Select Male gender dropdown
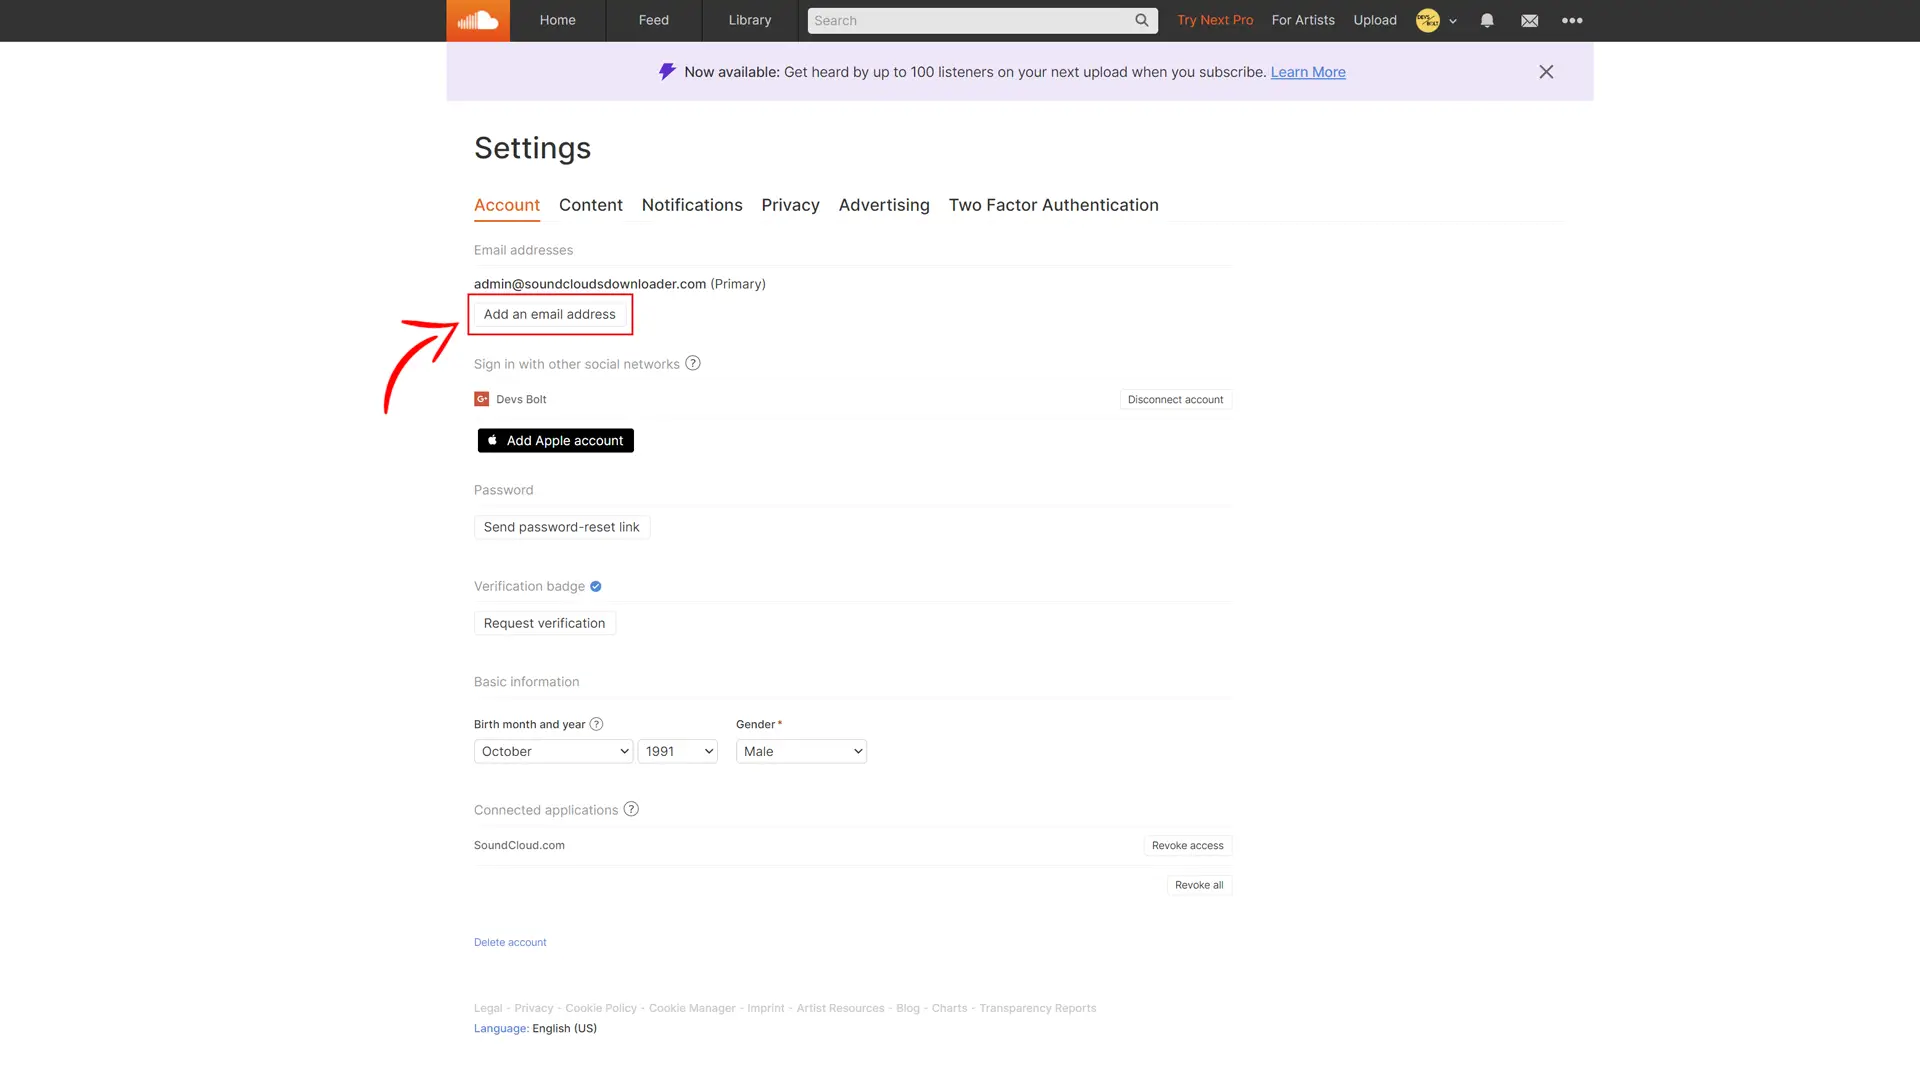Screen dimensions: 1920x1080 tap(800, 752)
